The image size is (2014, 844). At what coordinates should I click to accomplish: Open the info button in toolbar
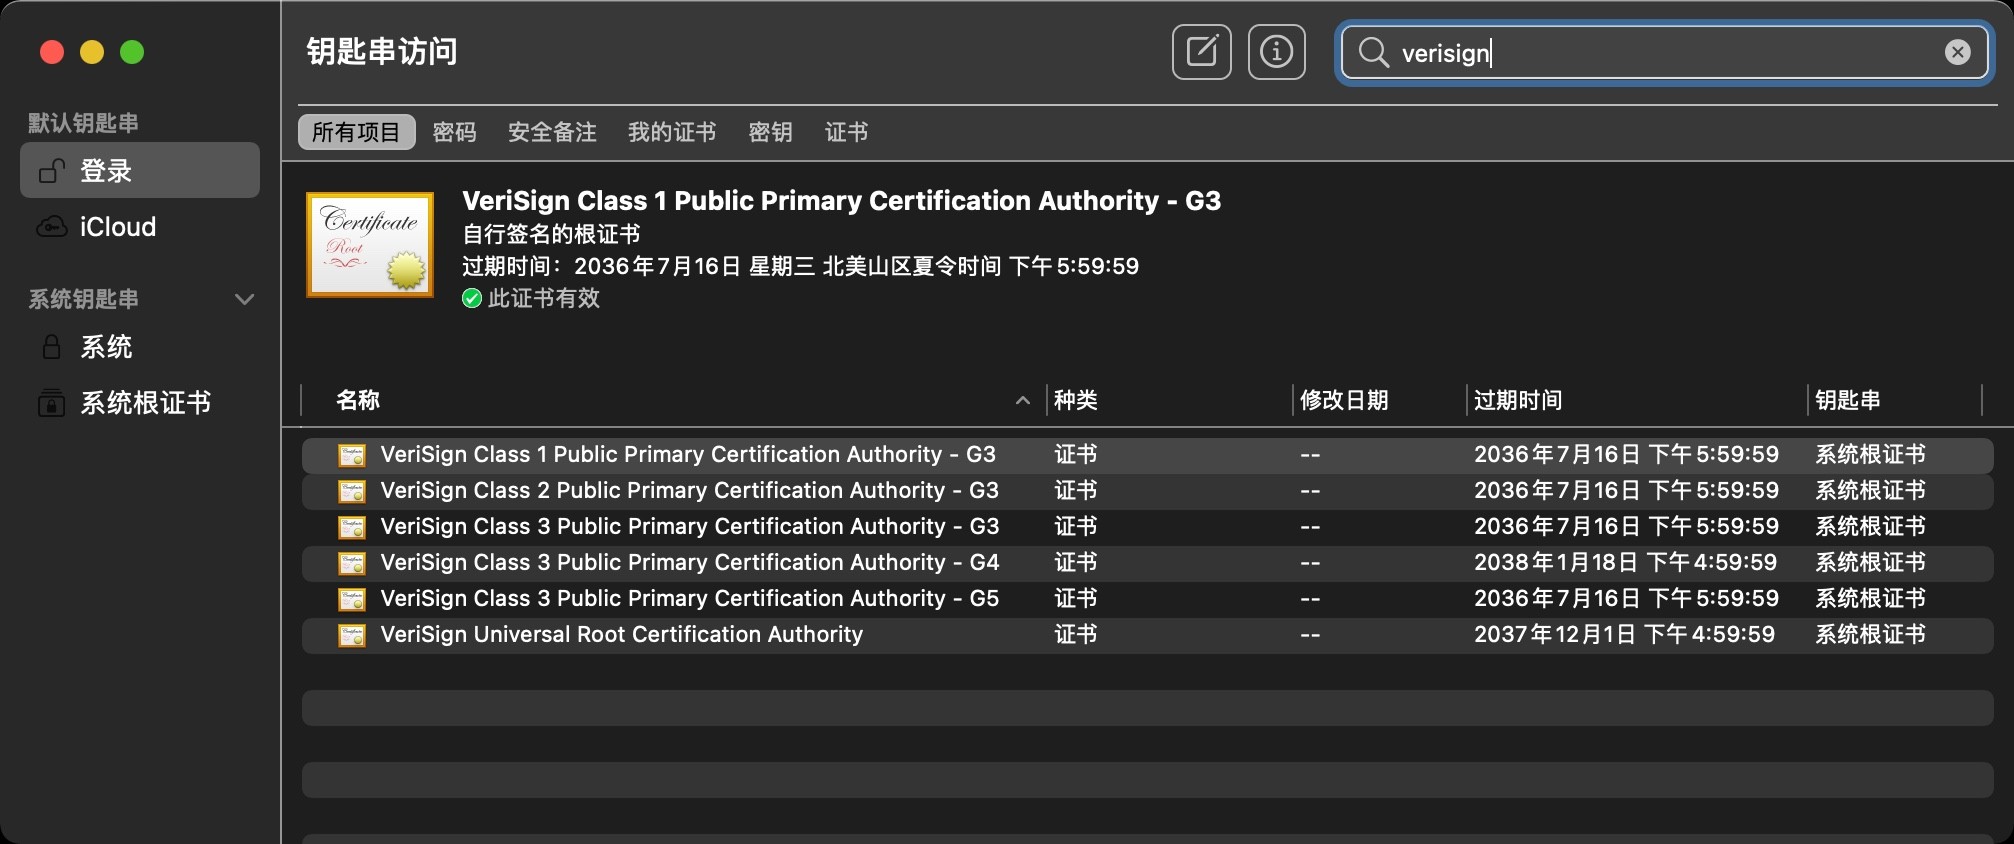(x=1276, y=52)
